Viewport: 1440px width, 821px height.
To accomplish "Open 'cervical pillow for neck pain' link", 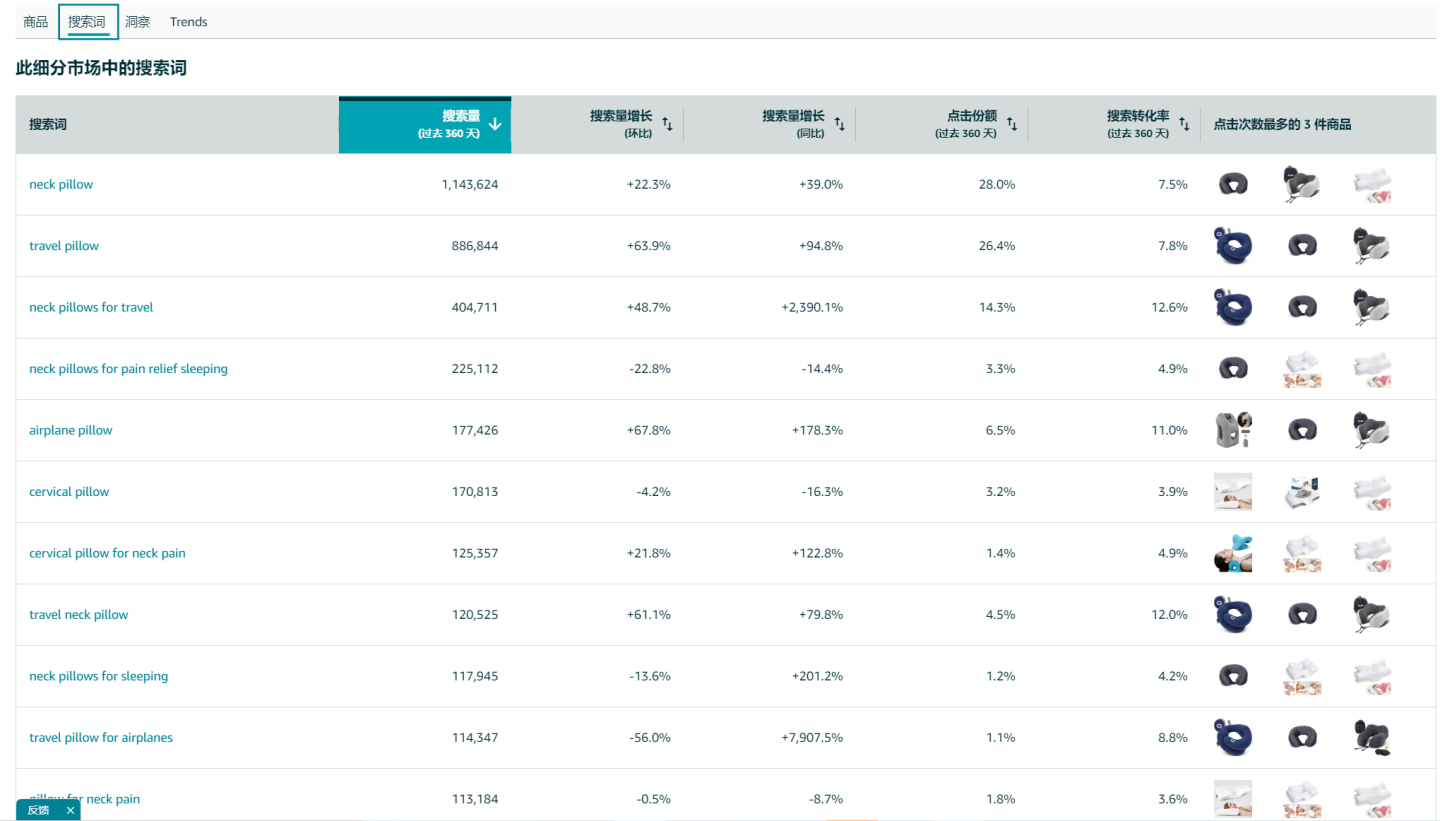I will 107,553.
